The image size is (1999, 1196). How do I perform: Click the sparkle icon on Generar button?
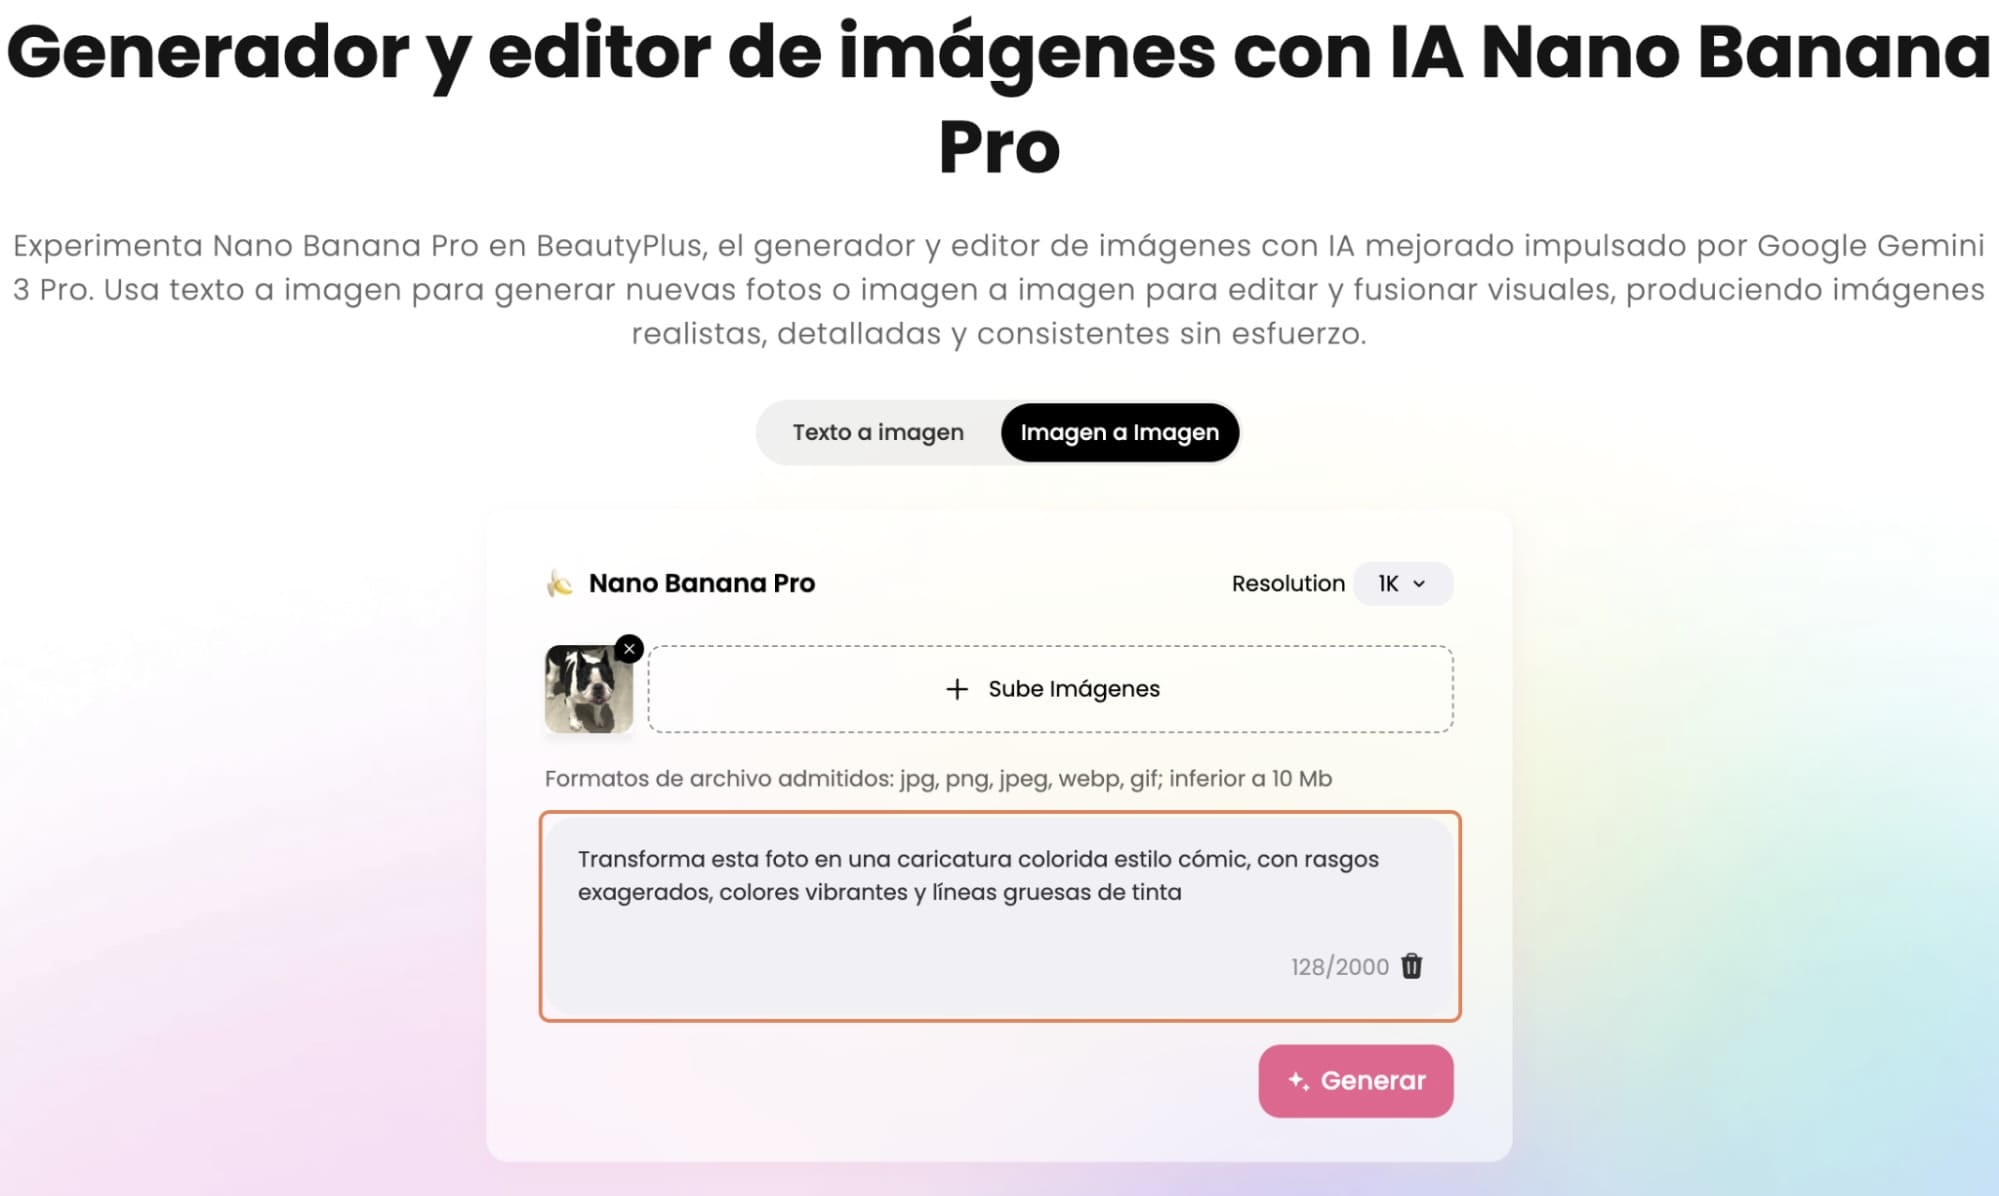click(1298, 1081)
